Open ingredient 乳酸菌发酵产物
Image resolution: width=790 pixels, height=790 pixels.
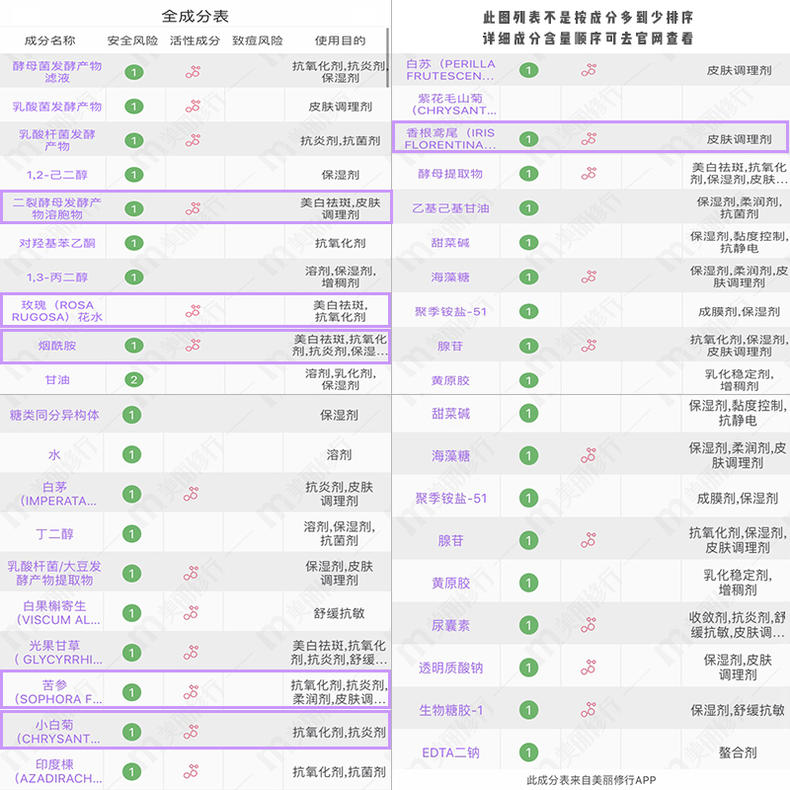57,106
